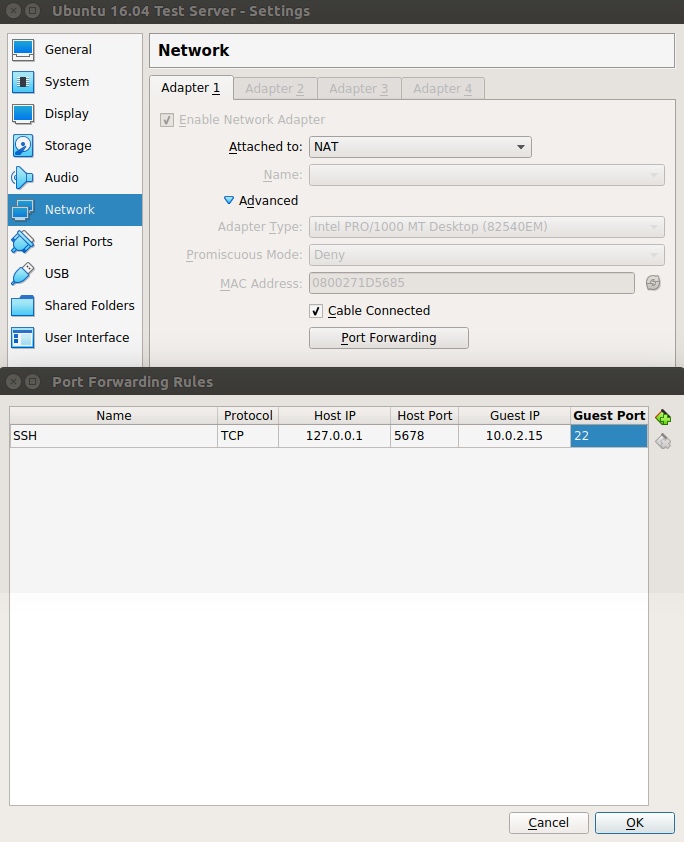Screen dimensions: 684x842
Task: Sort by the Name column header
Action: click(113, 416)
